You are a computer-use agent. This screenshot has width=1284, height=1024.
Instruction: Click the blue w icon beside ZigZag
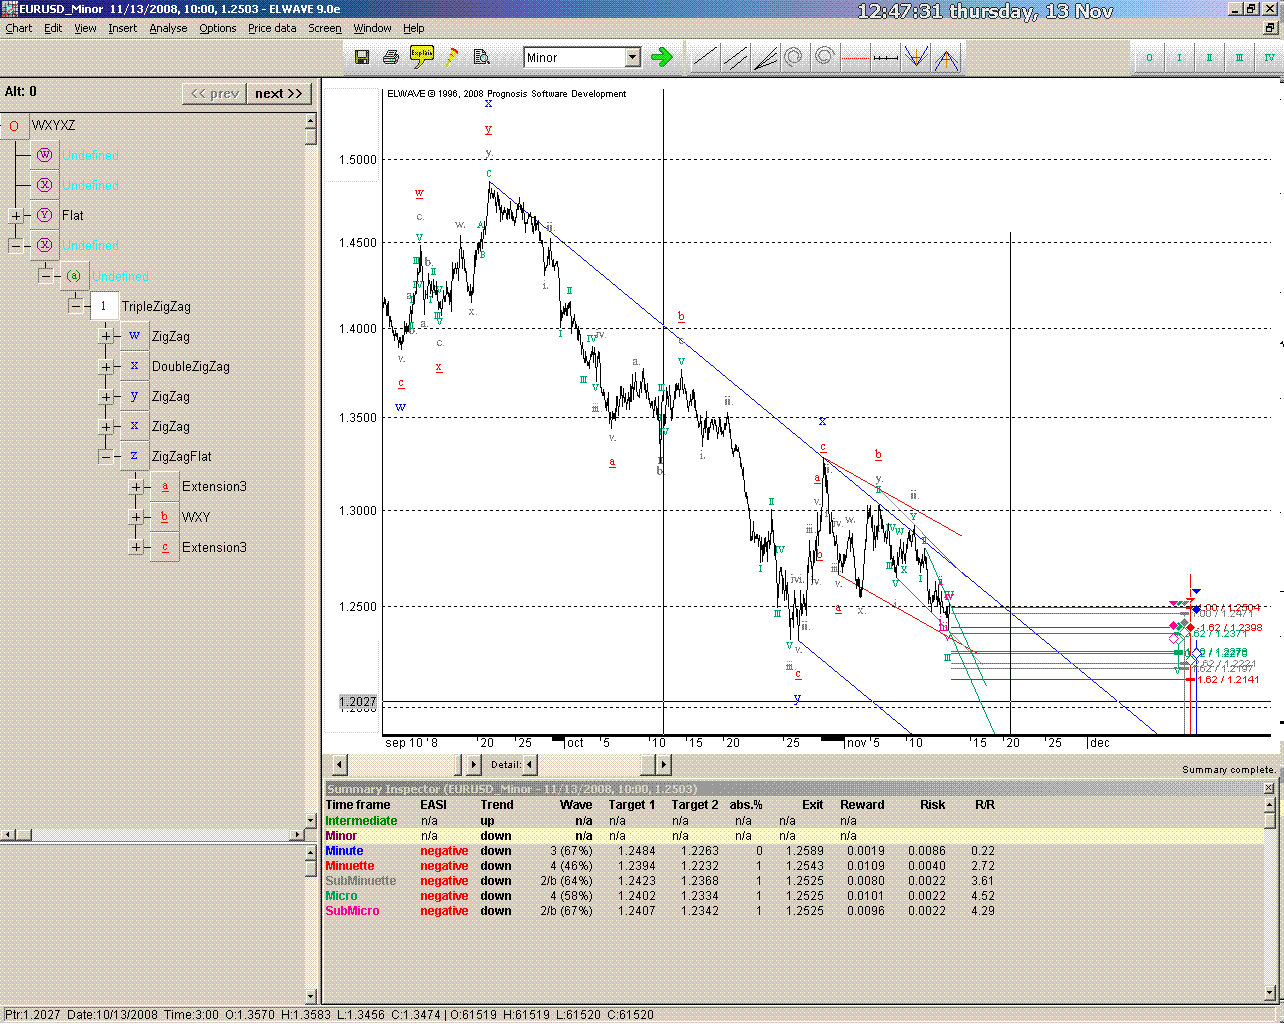[x=134, y=337]
